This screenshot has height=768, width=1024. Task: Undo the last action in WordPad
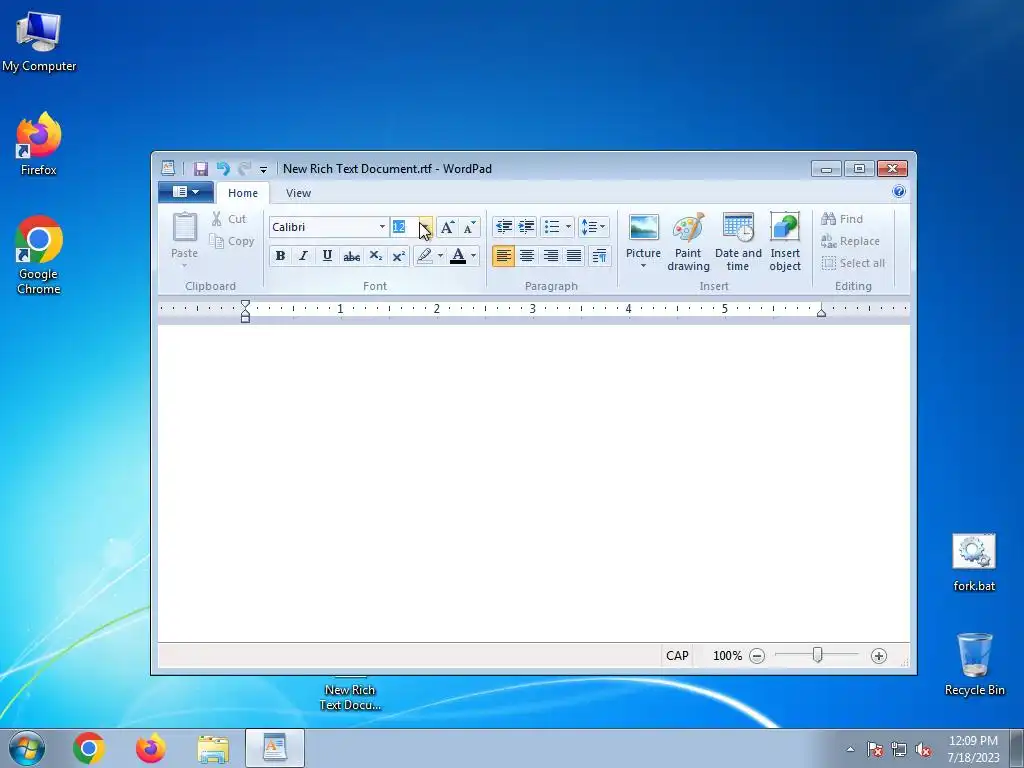click(223, 168)
